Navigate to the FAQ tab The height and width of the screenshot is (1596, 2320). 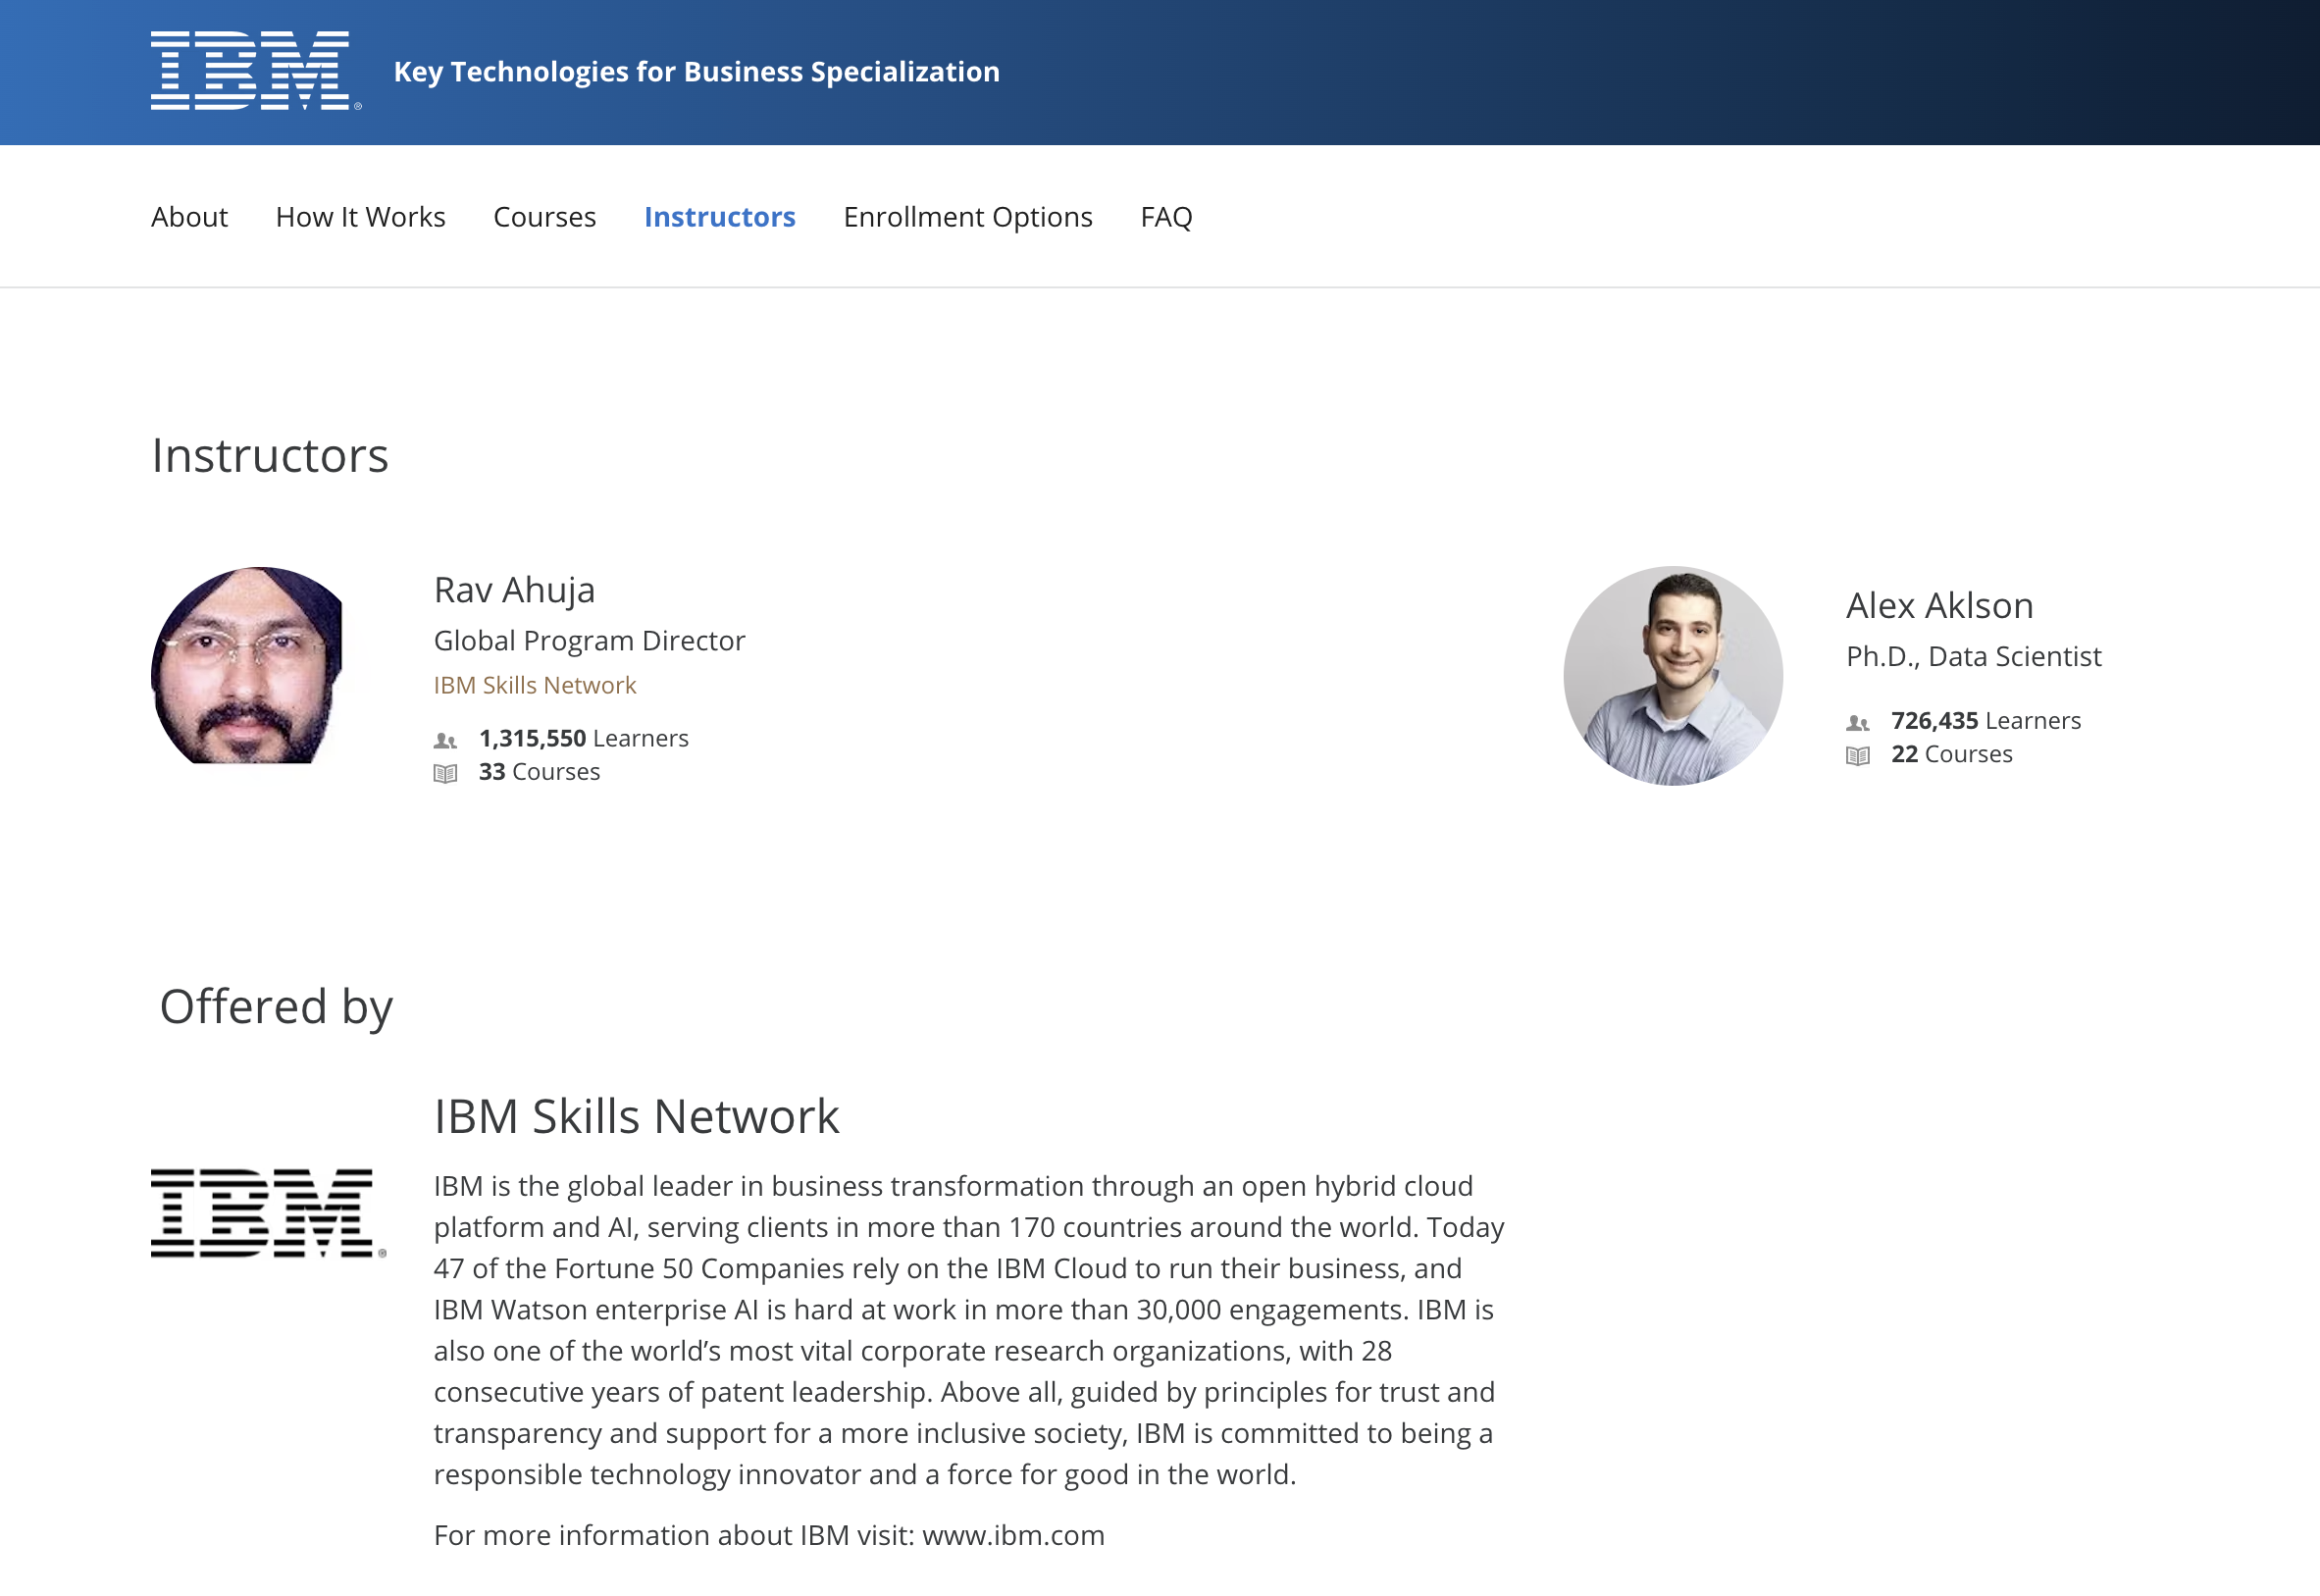point(1166,217)
